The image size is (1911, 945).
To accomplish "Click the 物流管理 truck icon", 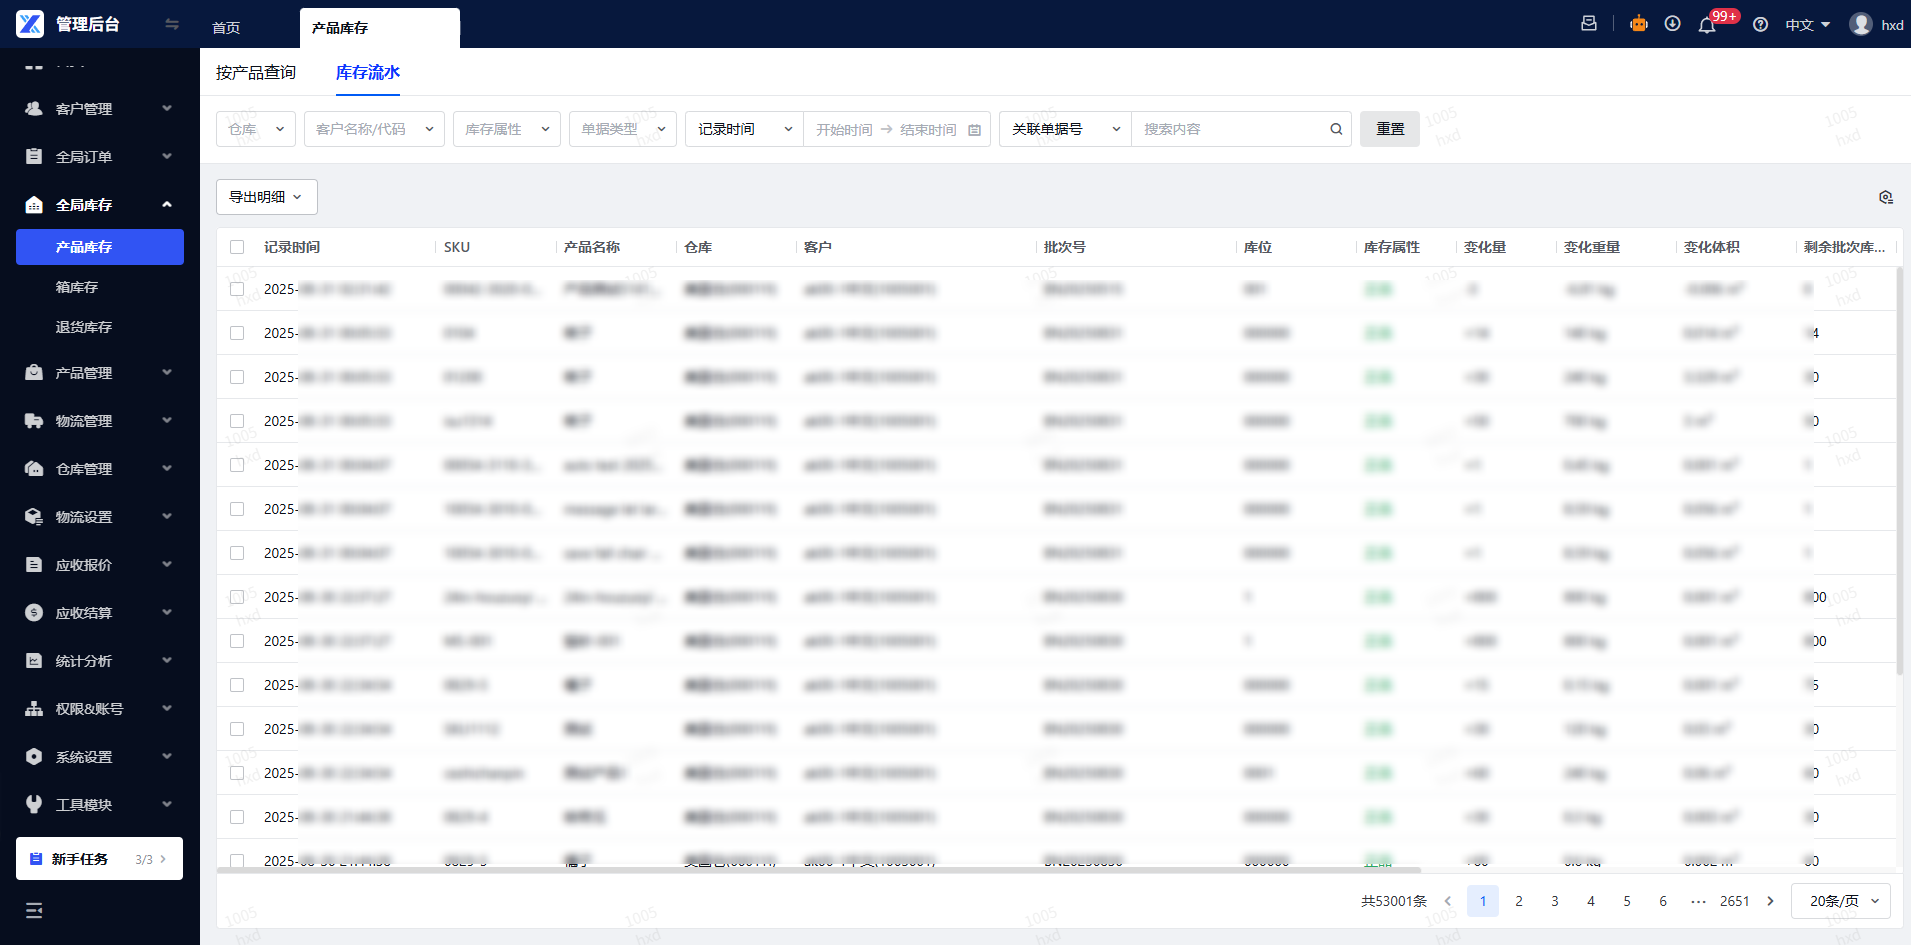I will point(34,420).
